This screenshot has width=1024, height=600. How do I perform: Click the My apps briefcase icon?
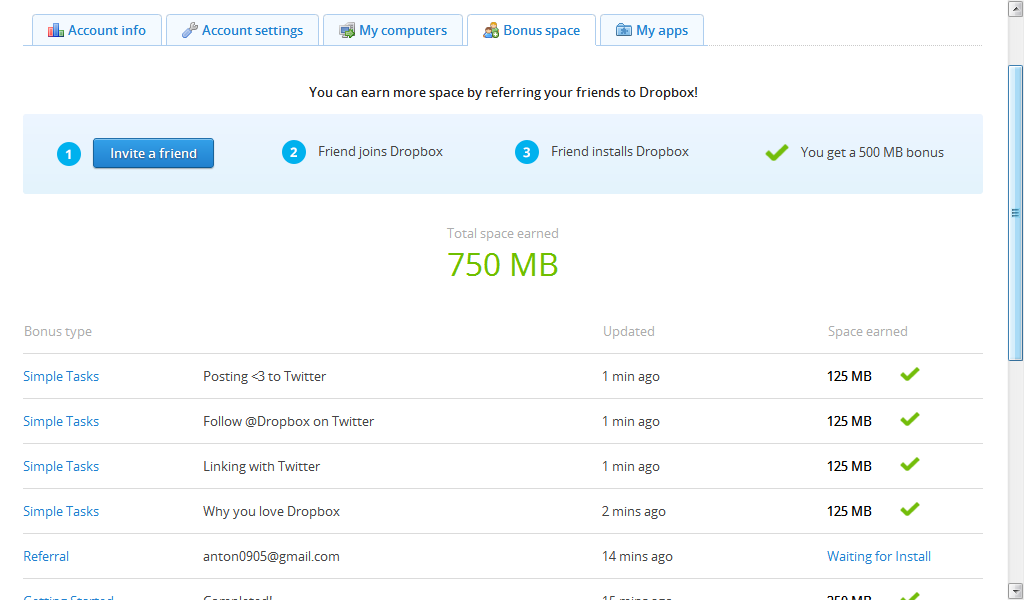(x=624, y=30)
